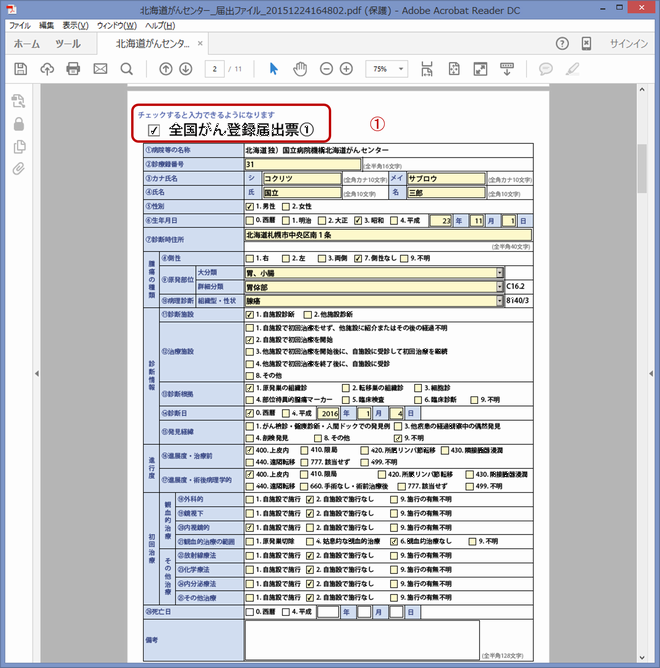Image resolution: width=660 pixels, height=668 pixels.
Task: Open the copy pages sidebar icon
Action: [19, 147]
